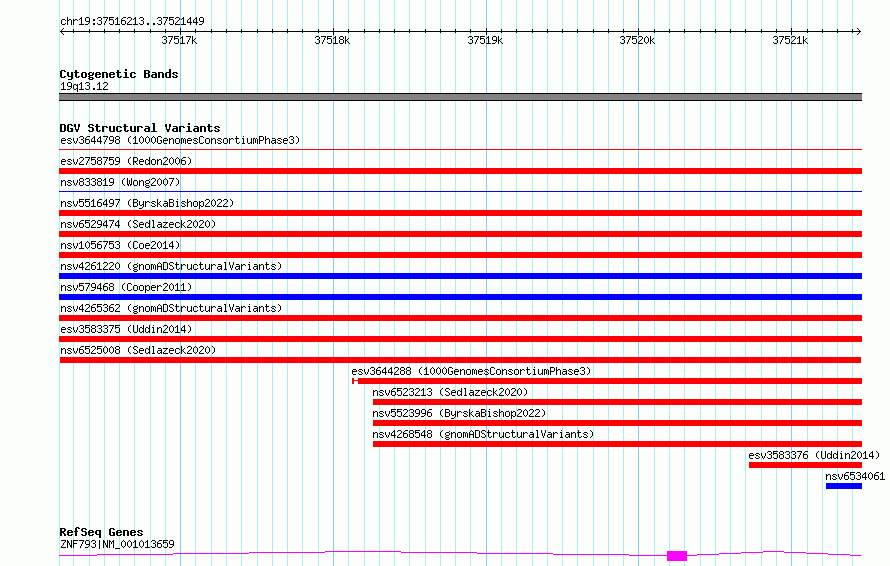Click the DGV Structural Variants track title
This screenshot has width=890, height=566.
click(x=140, y=128)
